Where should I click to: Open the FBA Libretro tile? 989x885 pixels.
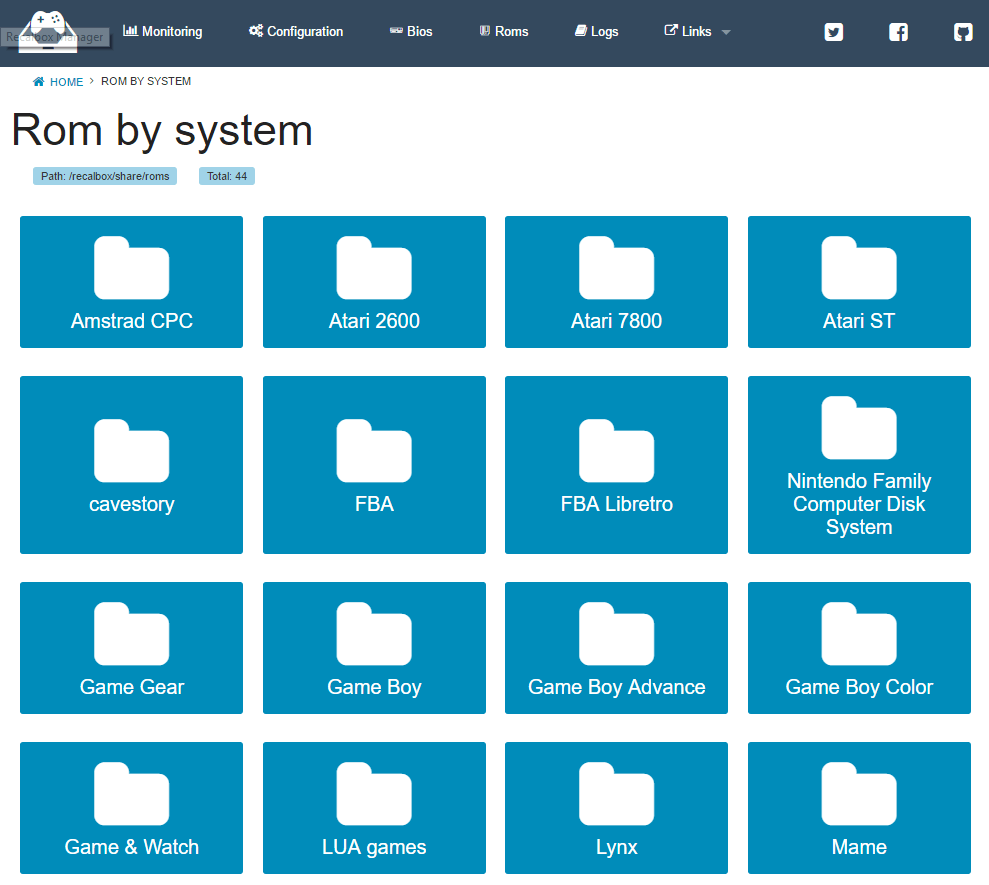(616, 465)
